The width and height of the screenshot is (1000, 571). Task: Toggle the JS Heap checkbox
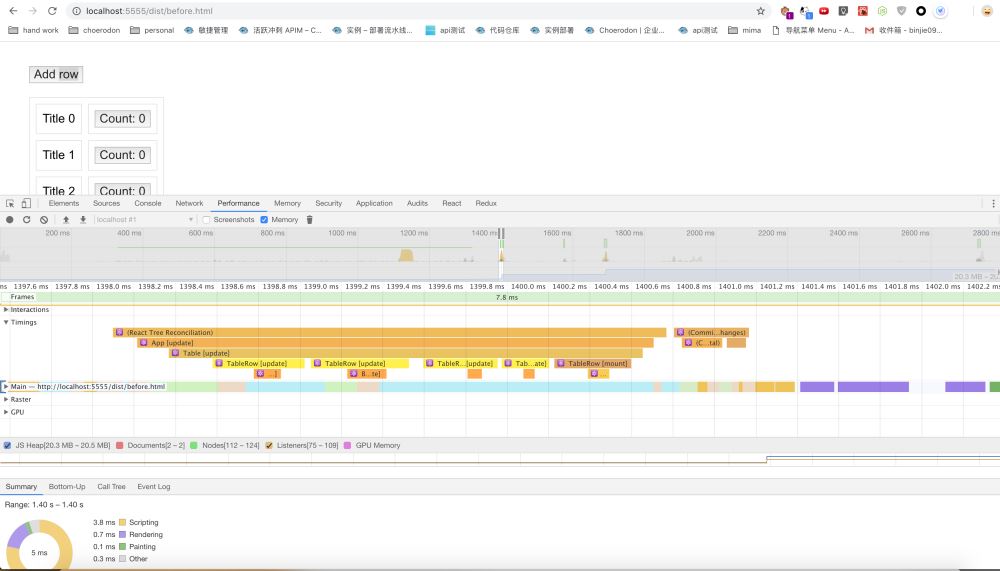tap(8, 445)
